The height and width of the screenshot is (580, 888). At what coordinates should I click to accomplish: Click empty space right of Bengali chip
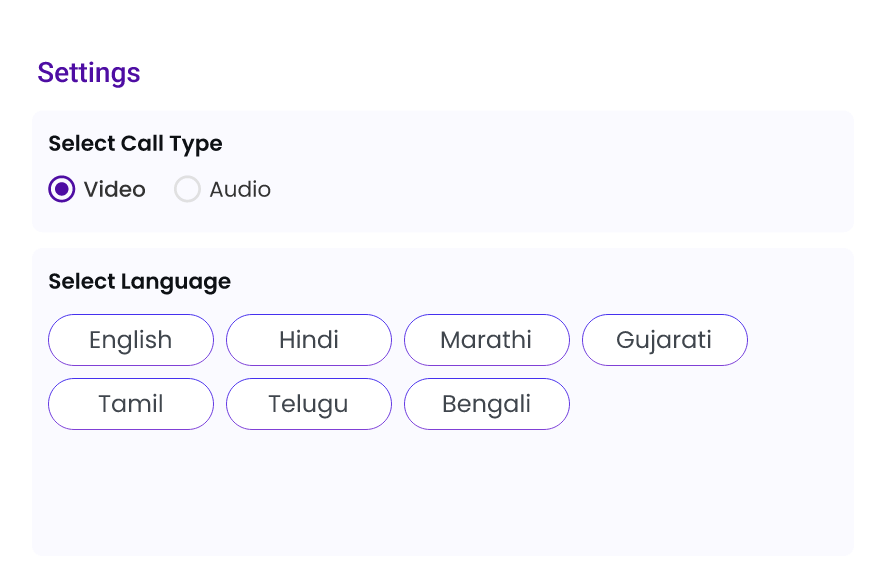710,404
